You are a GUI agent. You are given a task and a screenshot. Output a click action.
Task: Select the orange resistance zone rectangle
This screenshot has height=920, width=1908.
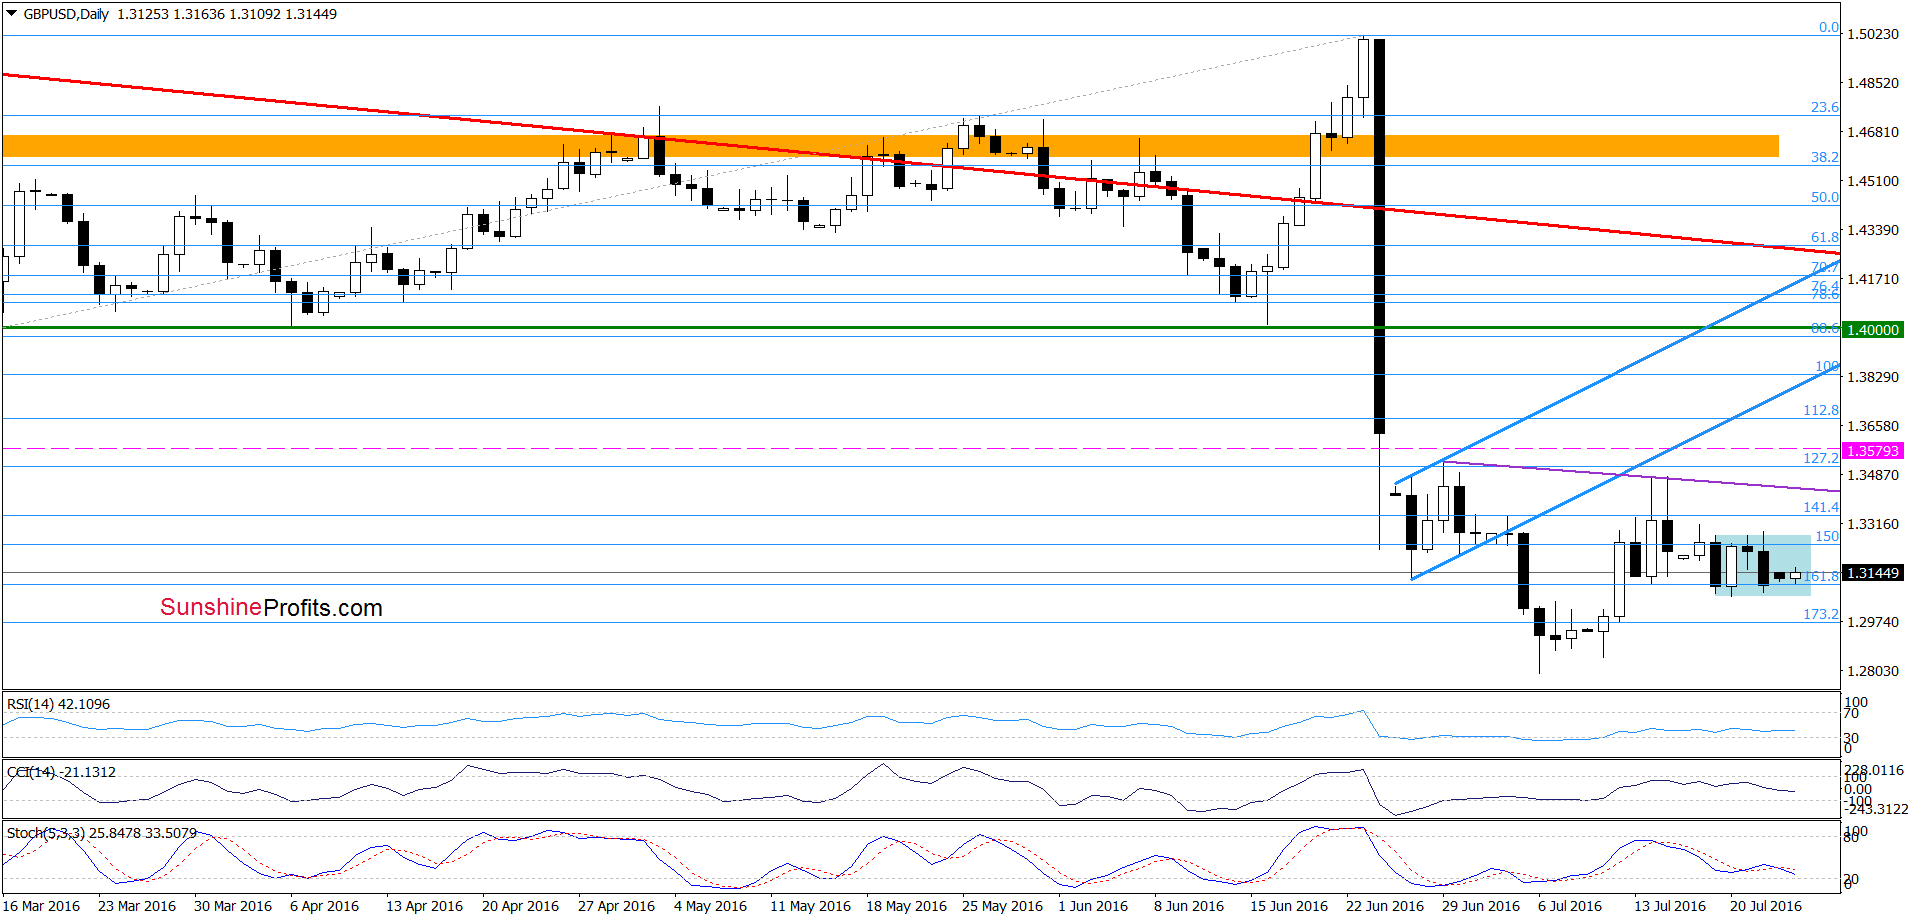point(890,146)
